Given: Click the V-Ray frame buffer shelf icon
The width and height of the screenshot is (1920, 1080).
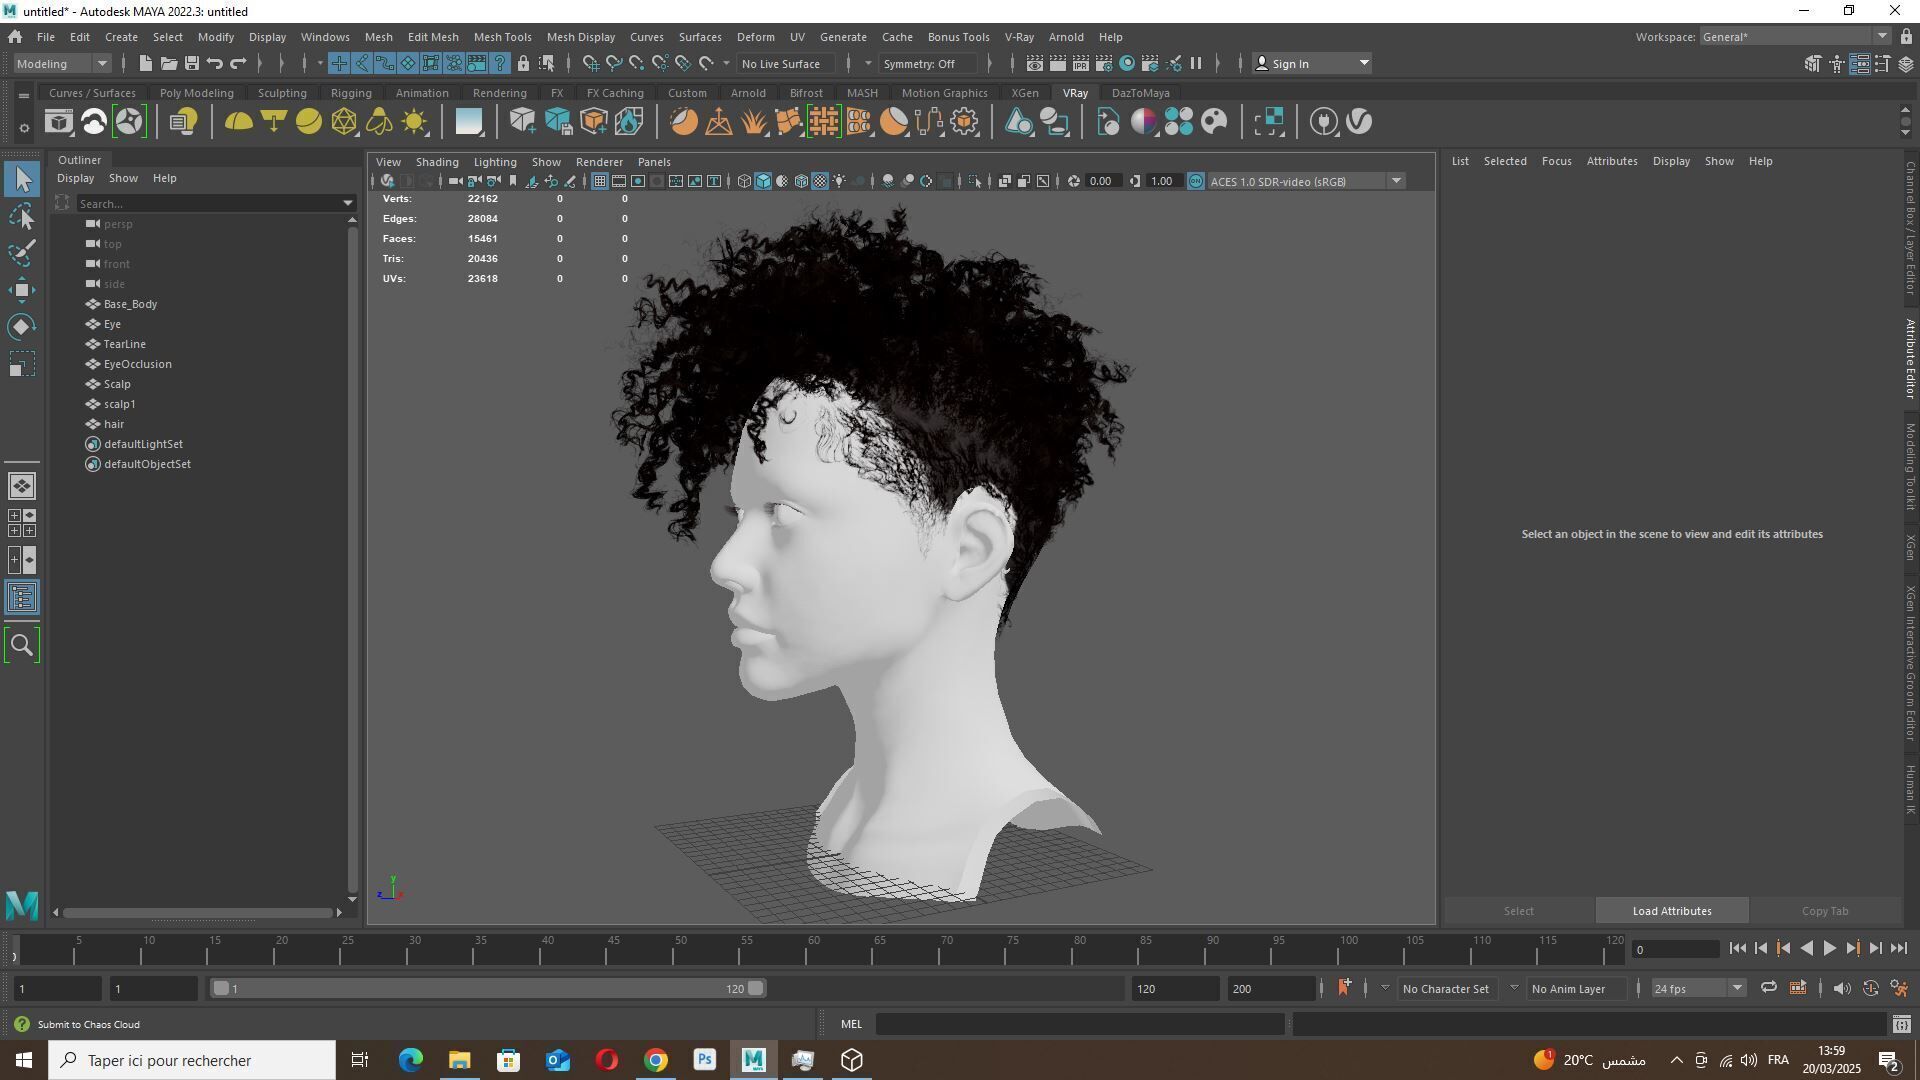Looking at the screenshot, I should point(59,122).
